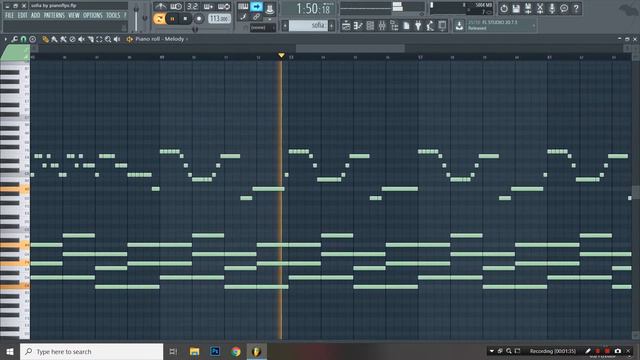Click the undo circular arrow icon

pyautogui.click(x=504, y=9)
